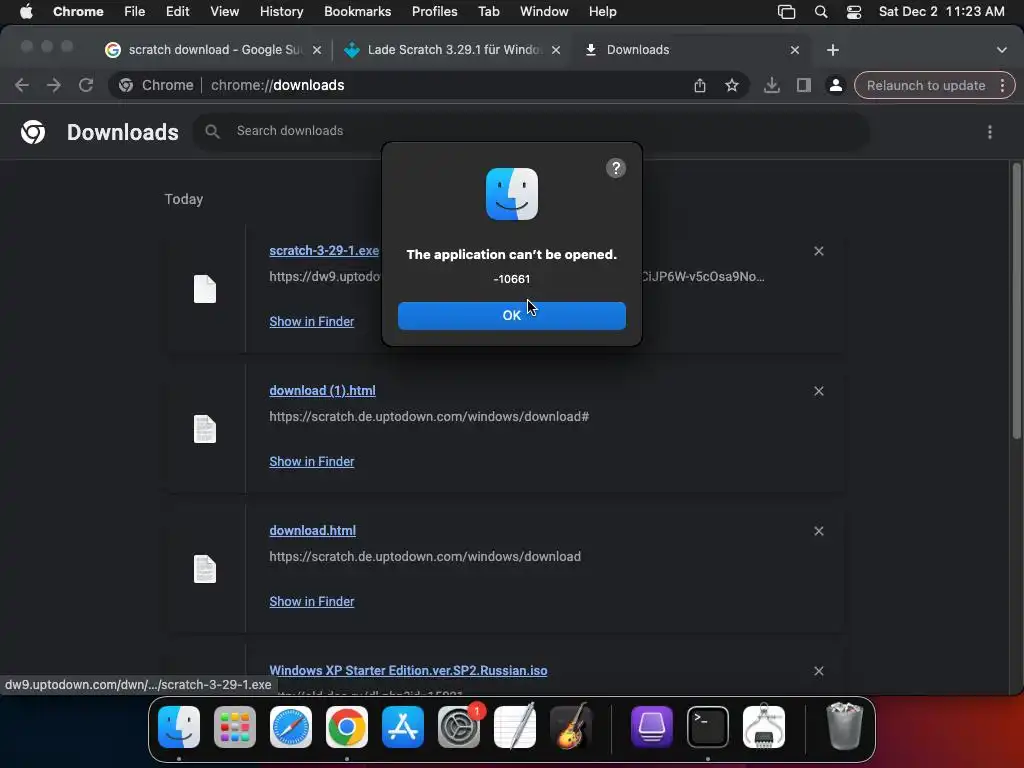Screen dimensions: 1024x768
Task: Launch GarageBand from the Dock
Action: coord(571,727)
